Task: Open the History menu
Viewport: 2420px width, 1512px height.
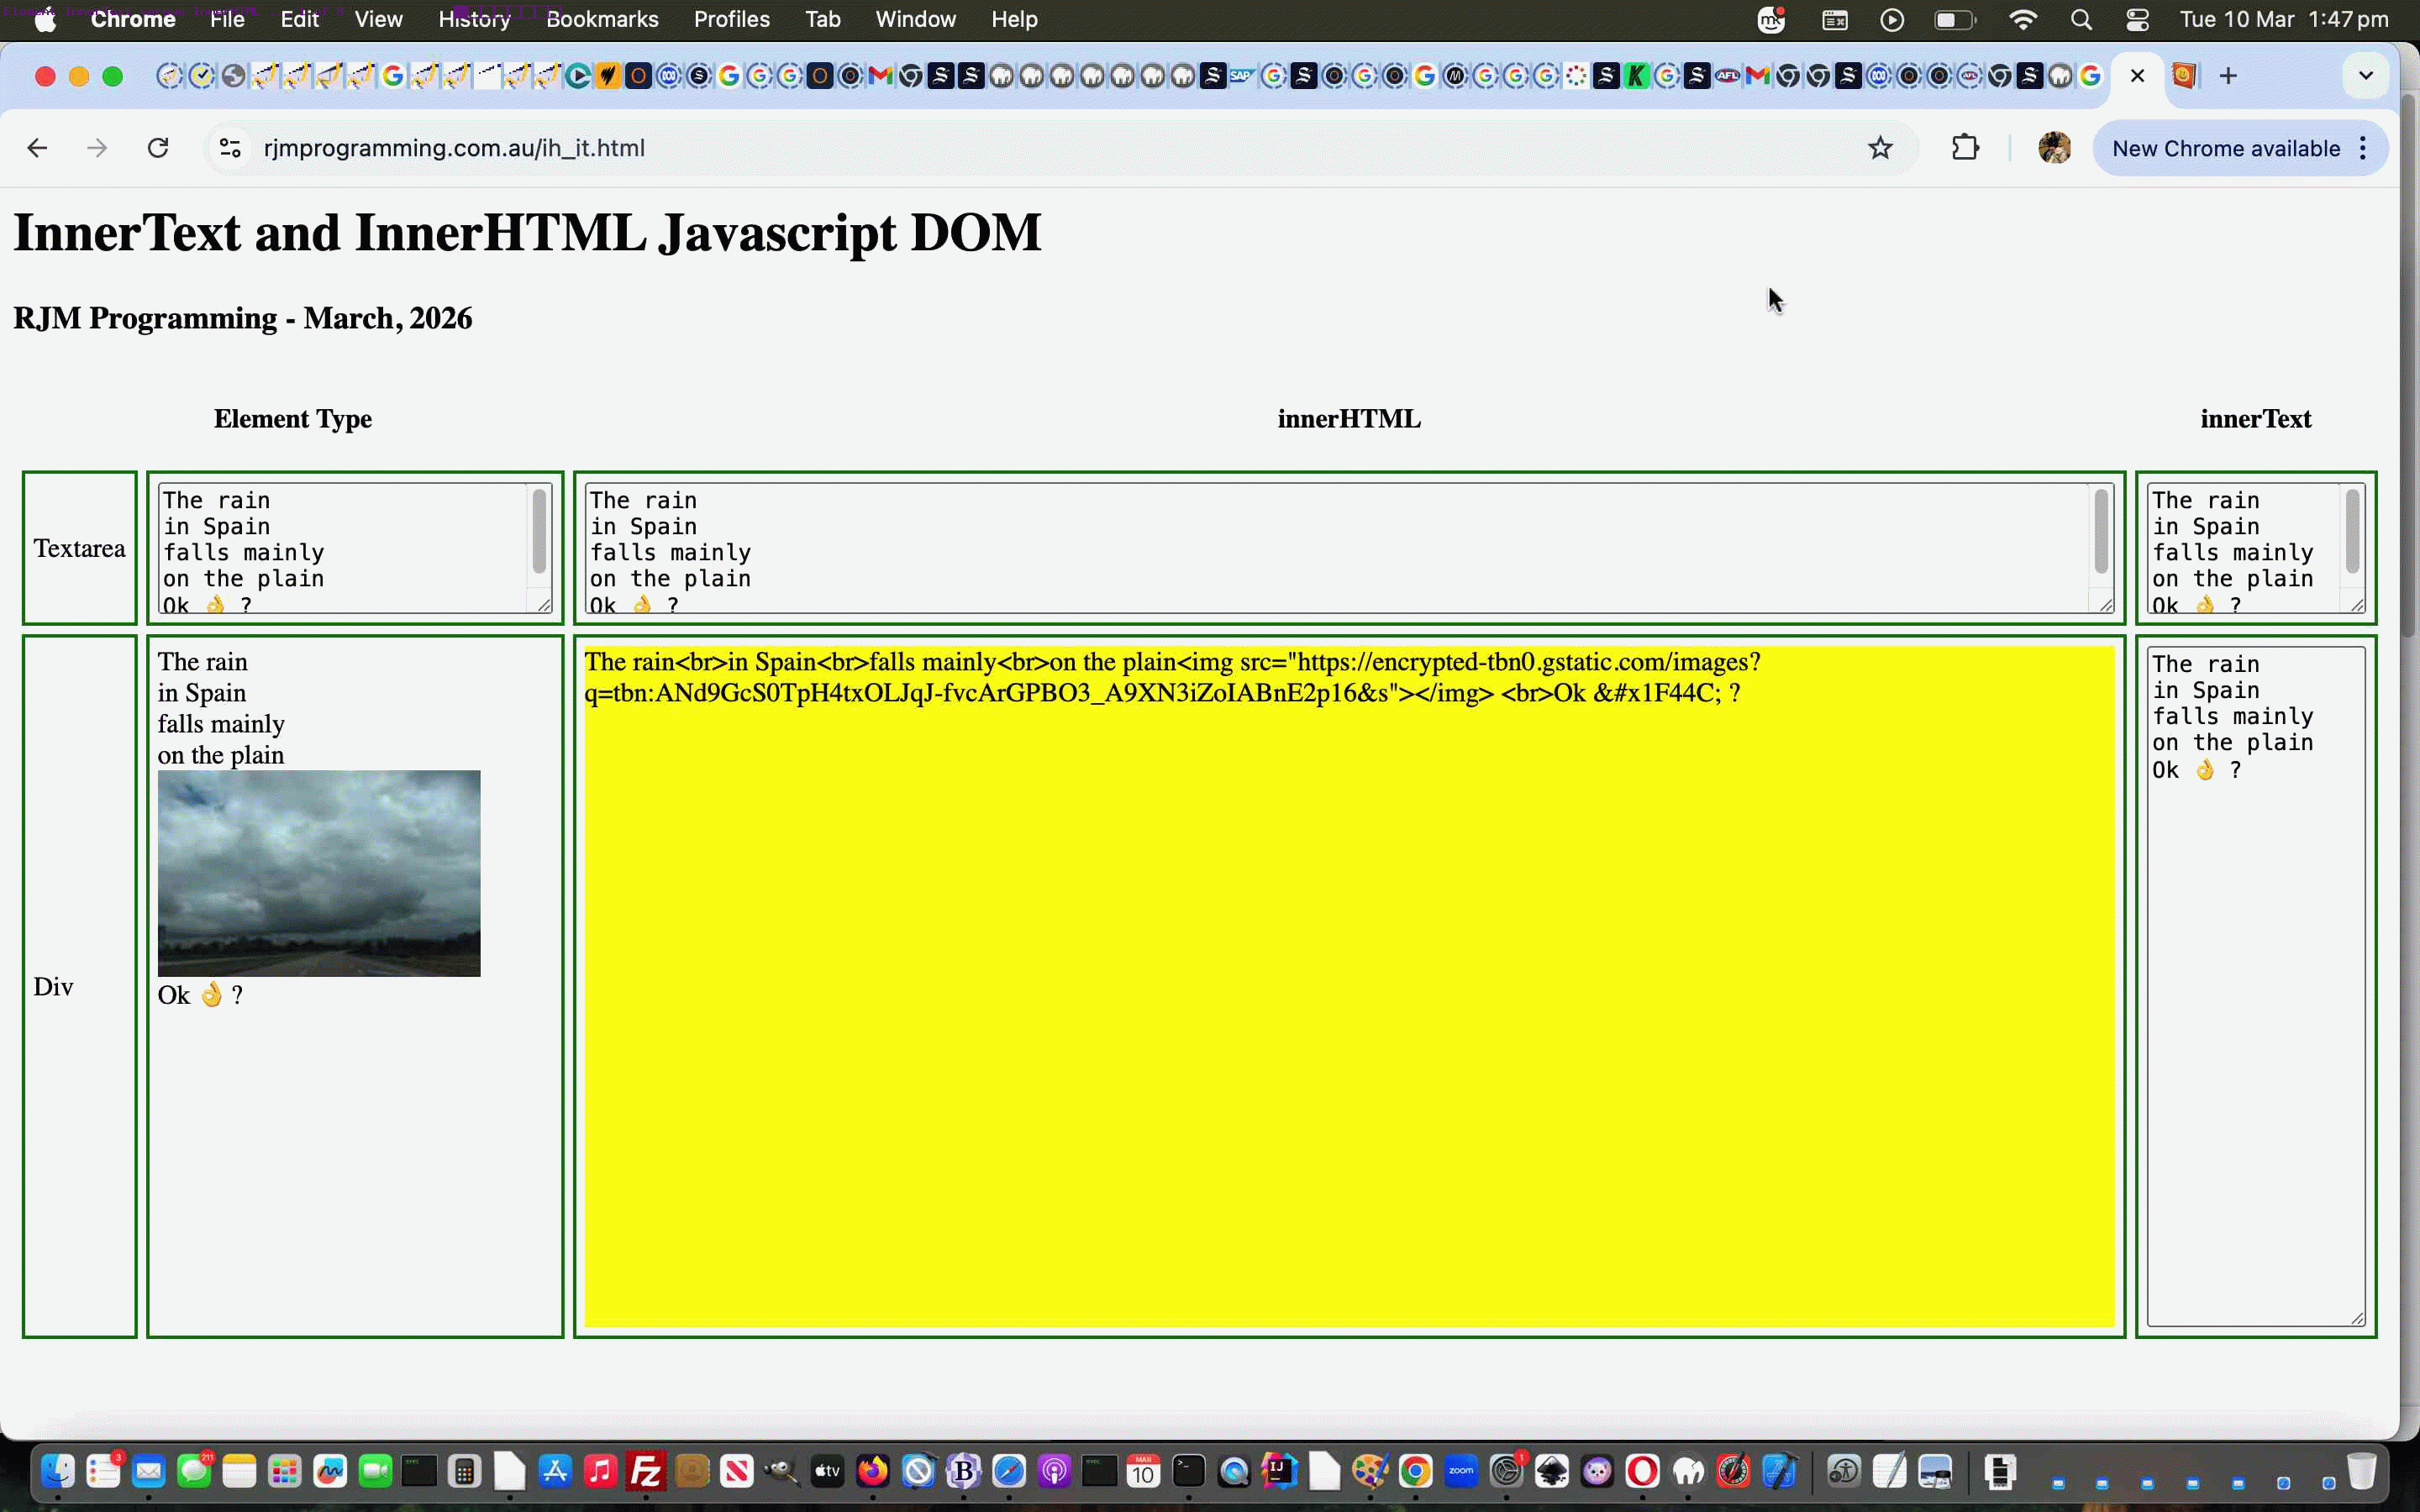Action: [x=474, y=19]
